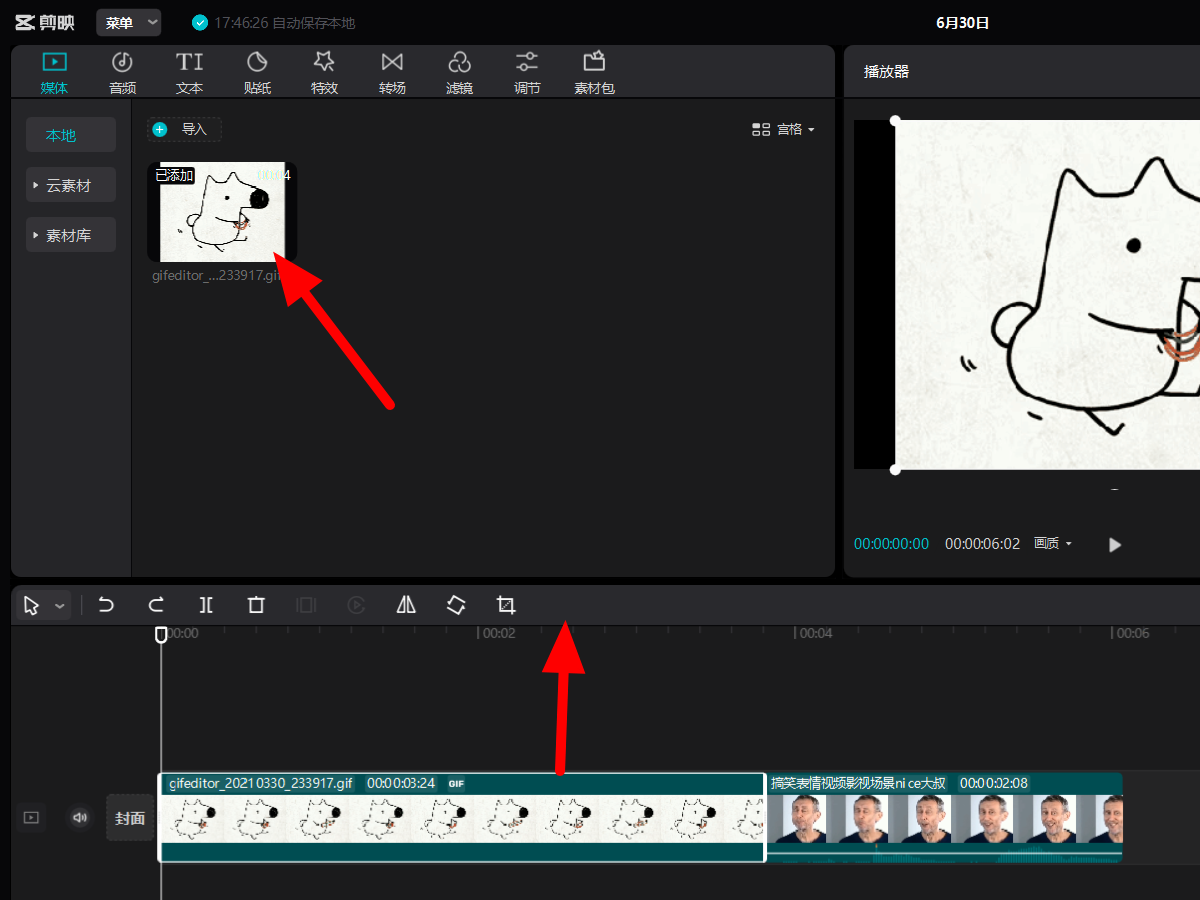
Task: Mute the main track audio
Action: (x=80, y=818)
